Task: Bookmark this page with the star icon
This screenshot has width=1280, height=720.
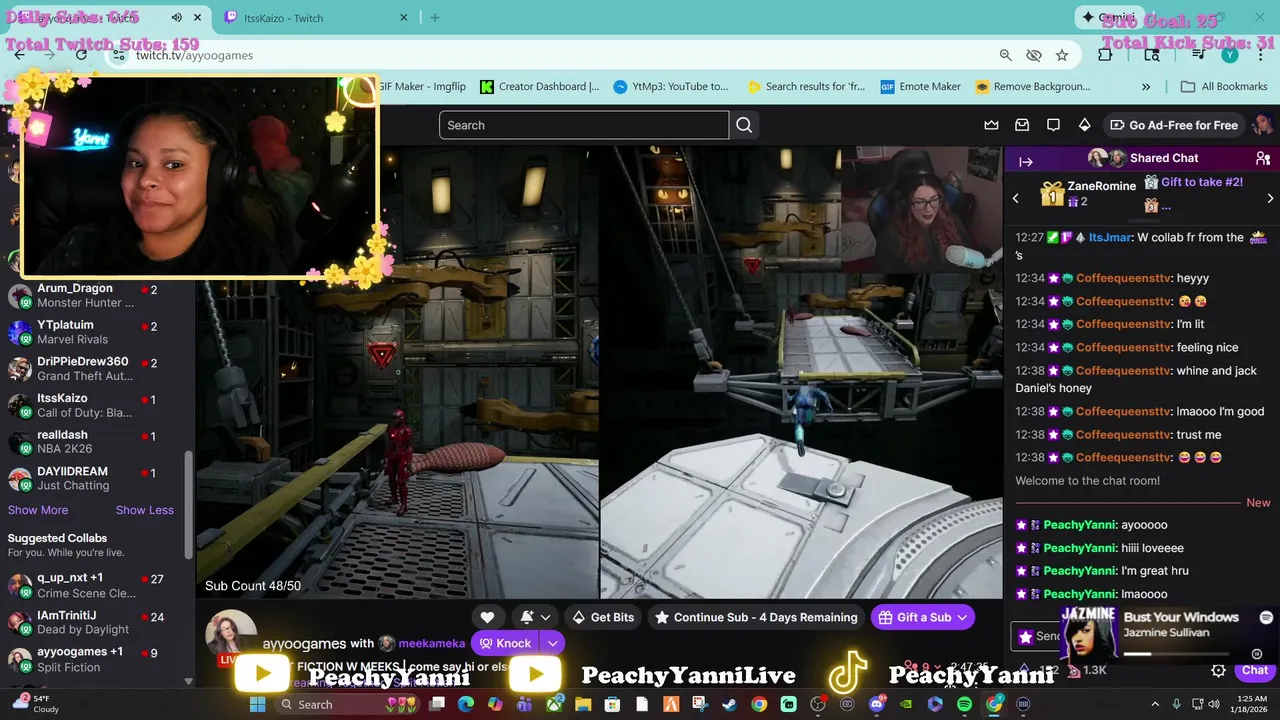Action: [1062, 55]
